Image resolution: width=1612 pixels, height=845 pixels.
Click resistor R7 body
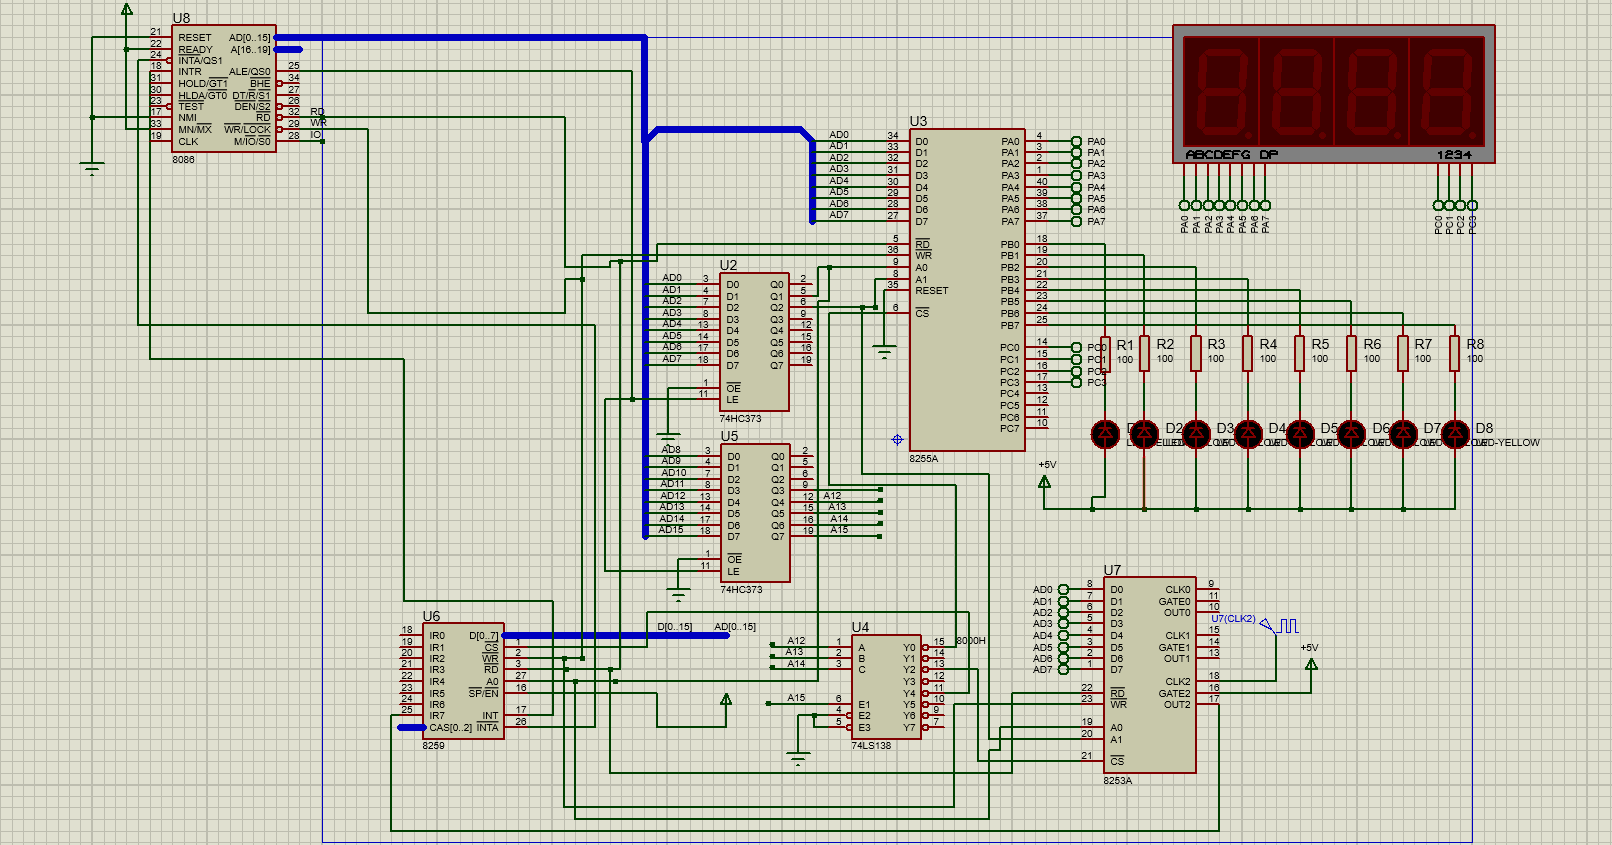[1404, 353]
